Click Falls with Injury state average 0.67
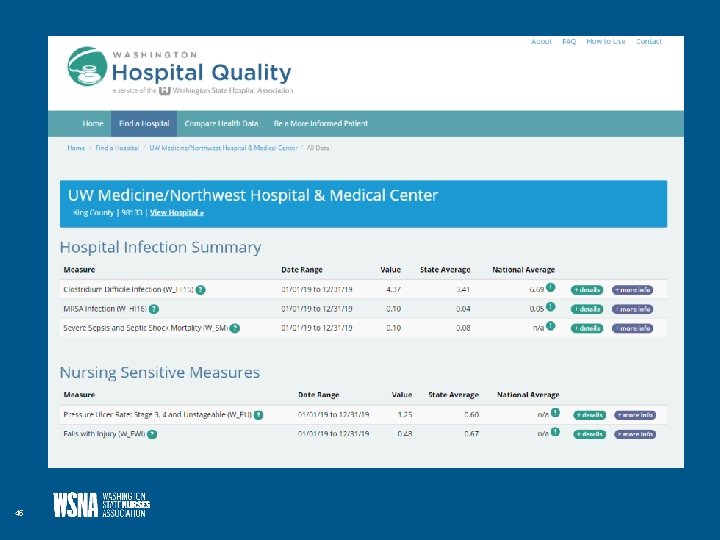Image resolution: width=720 pixels, height=540 pixels. (x=472, y=434)
